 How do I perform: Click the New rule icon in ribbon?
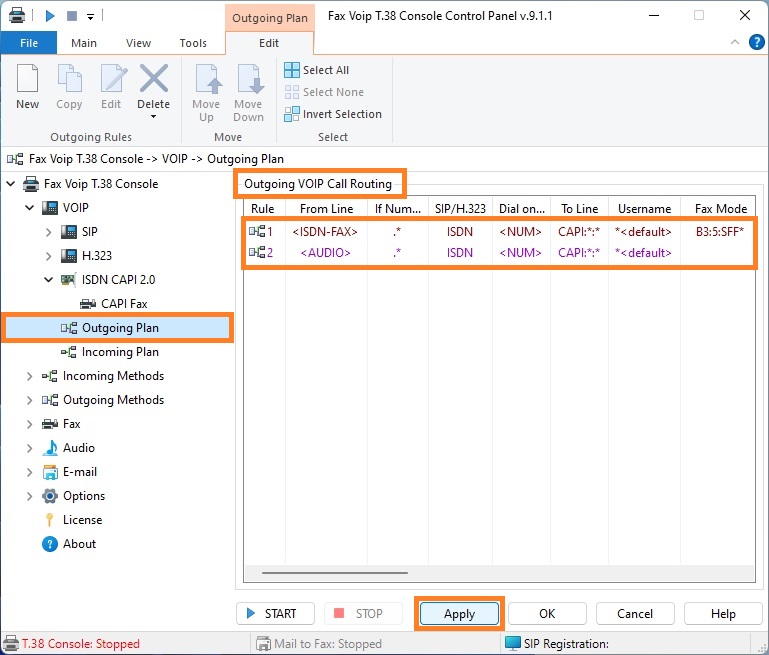(27, 79)
